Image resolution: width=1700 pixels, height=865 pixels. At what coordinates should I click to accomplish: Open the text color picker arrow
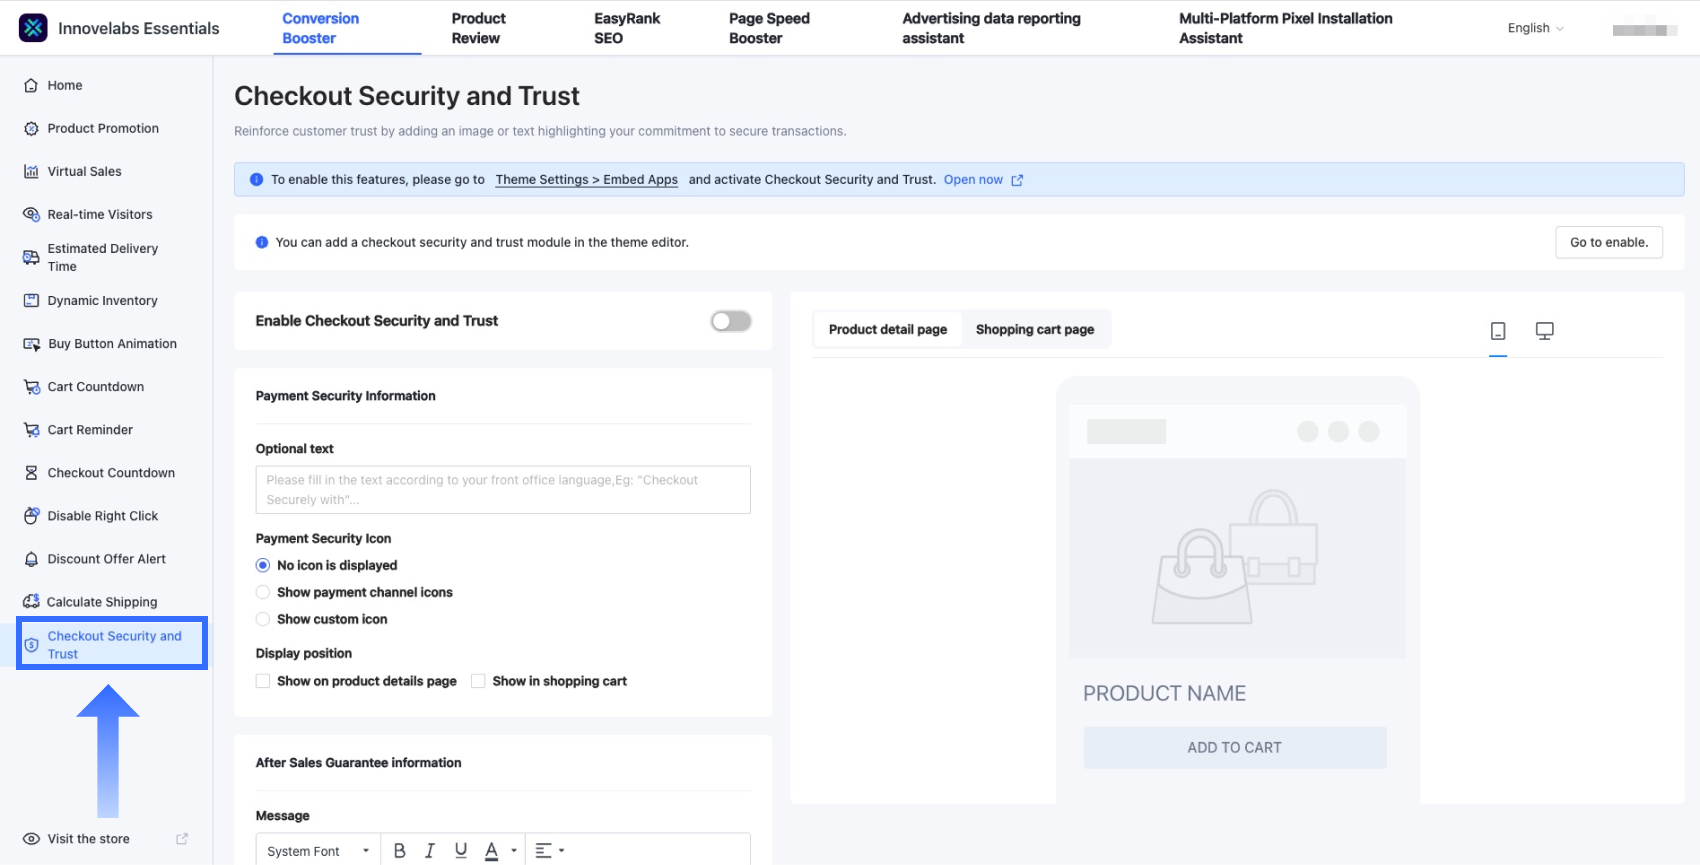coord(514,851)
